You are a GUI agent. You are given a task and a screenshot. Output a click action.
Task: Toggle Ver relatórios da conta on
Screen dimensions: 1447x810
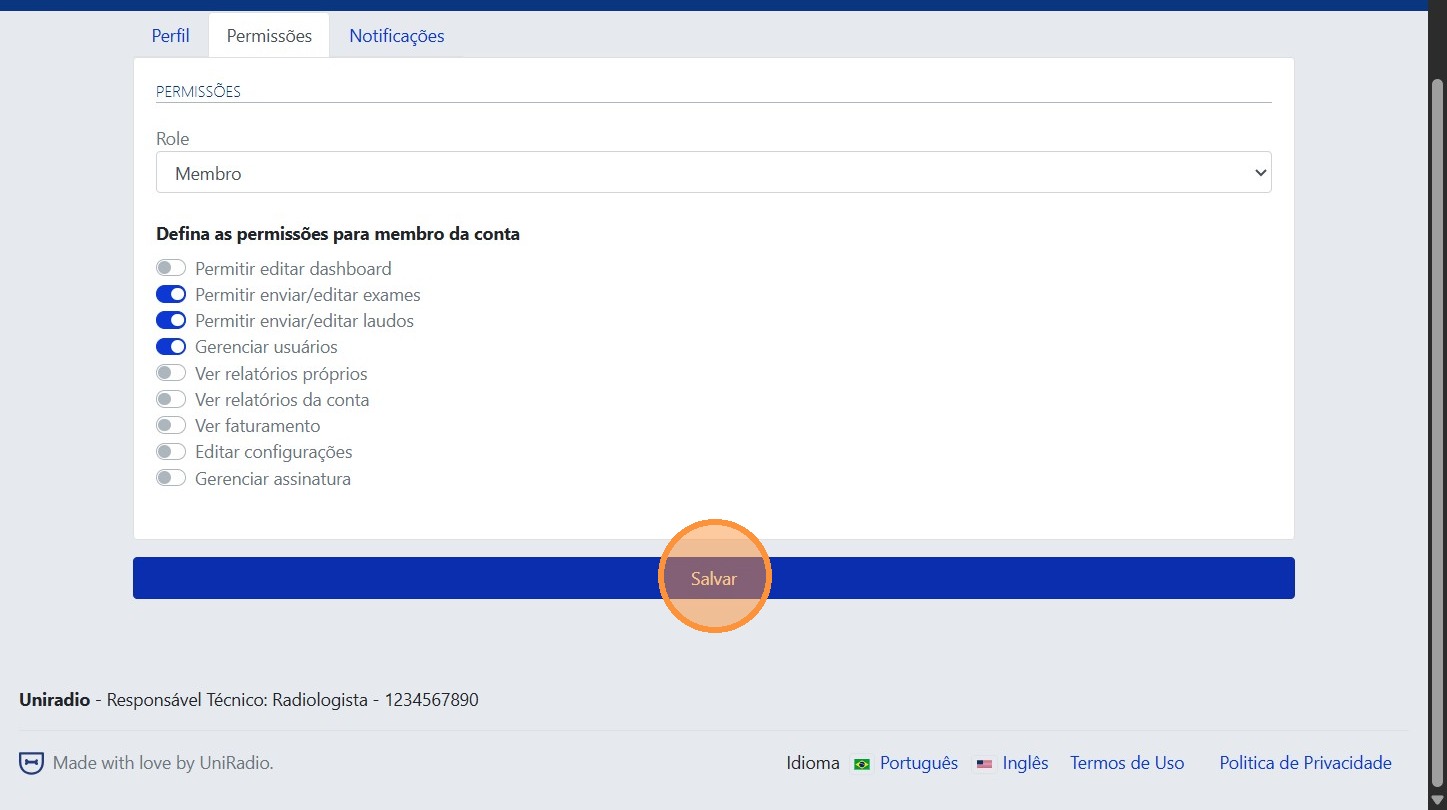click(171, 399)
